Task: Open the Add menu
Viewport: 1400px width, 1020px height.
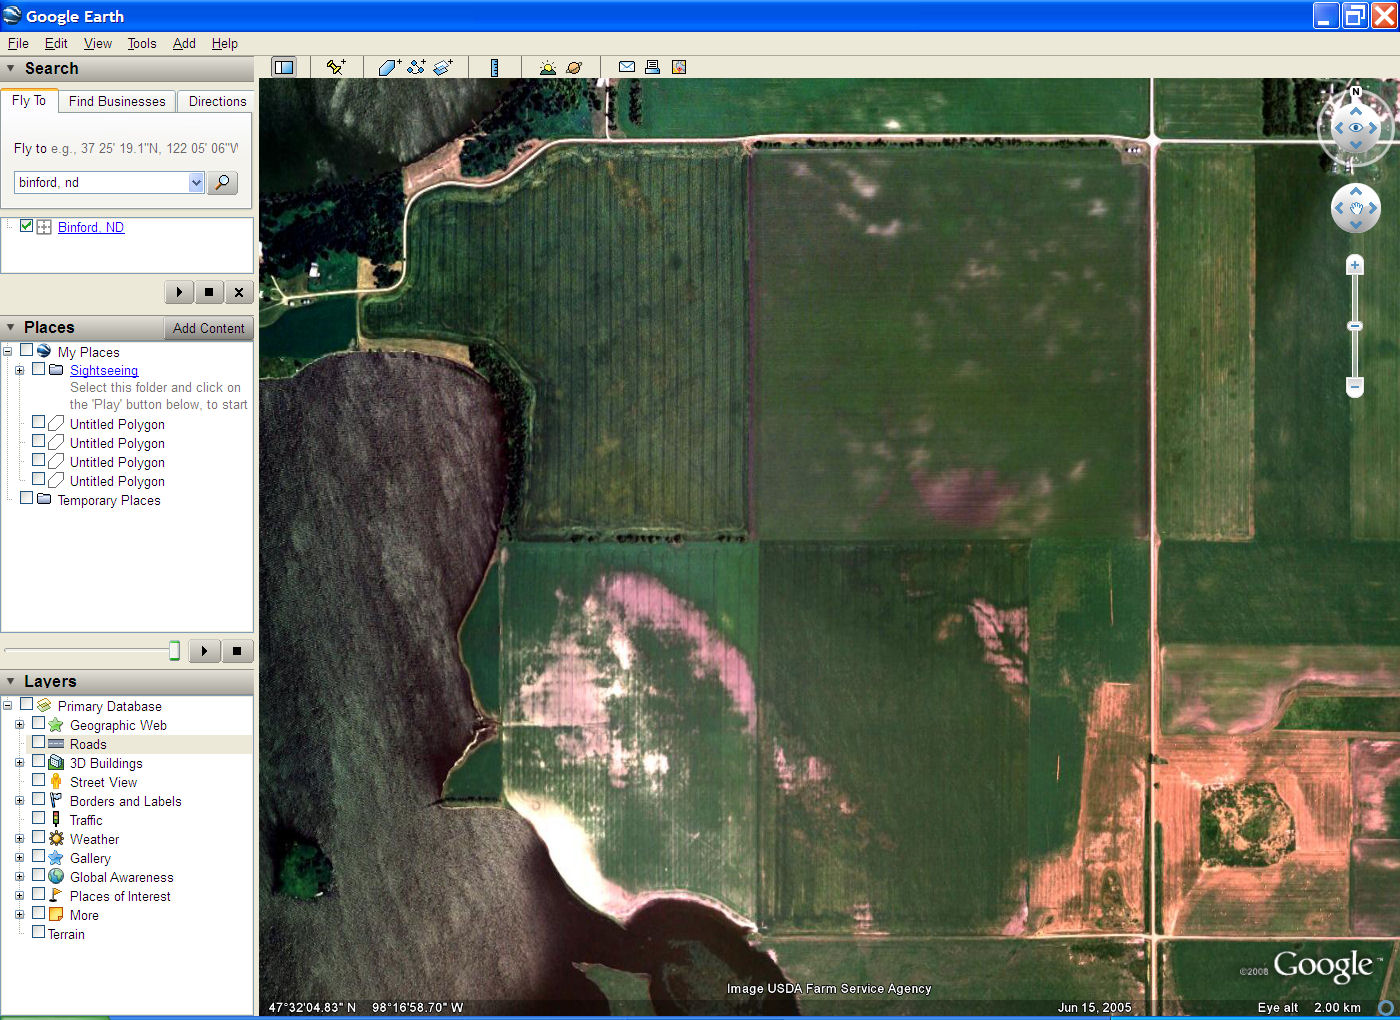Action: coord(184,43)
